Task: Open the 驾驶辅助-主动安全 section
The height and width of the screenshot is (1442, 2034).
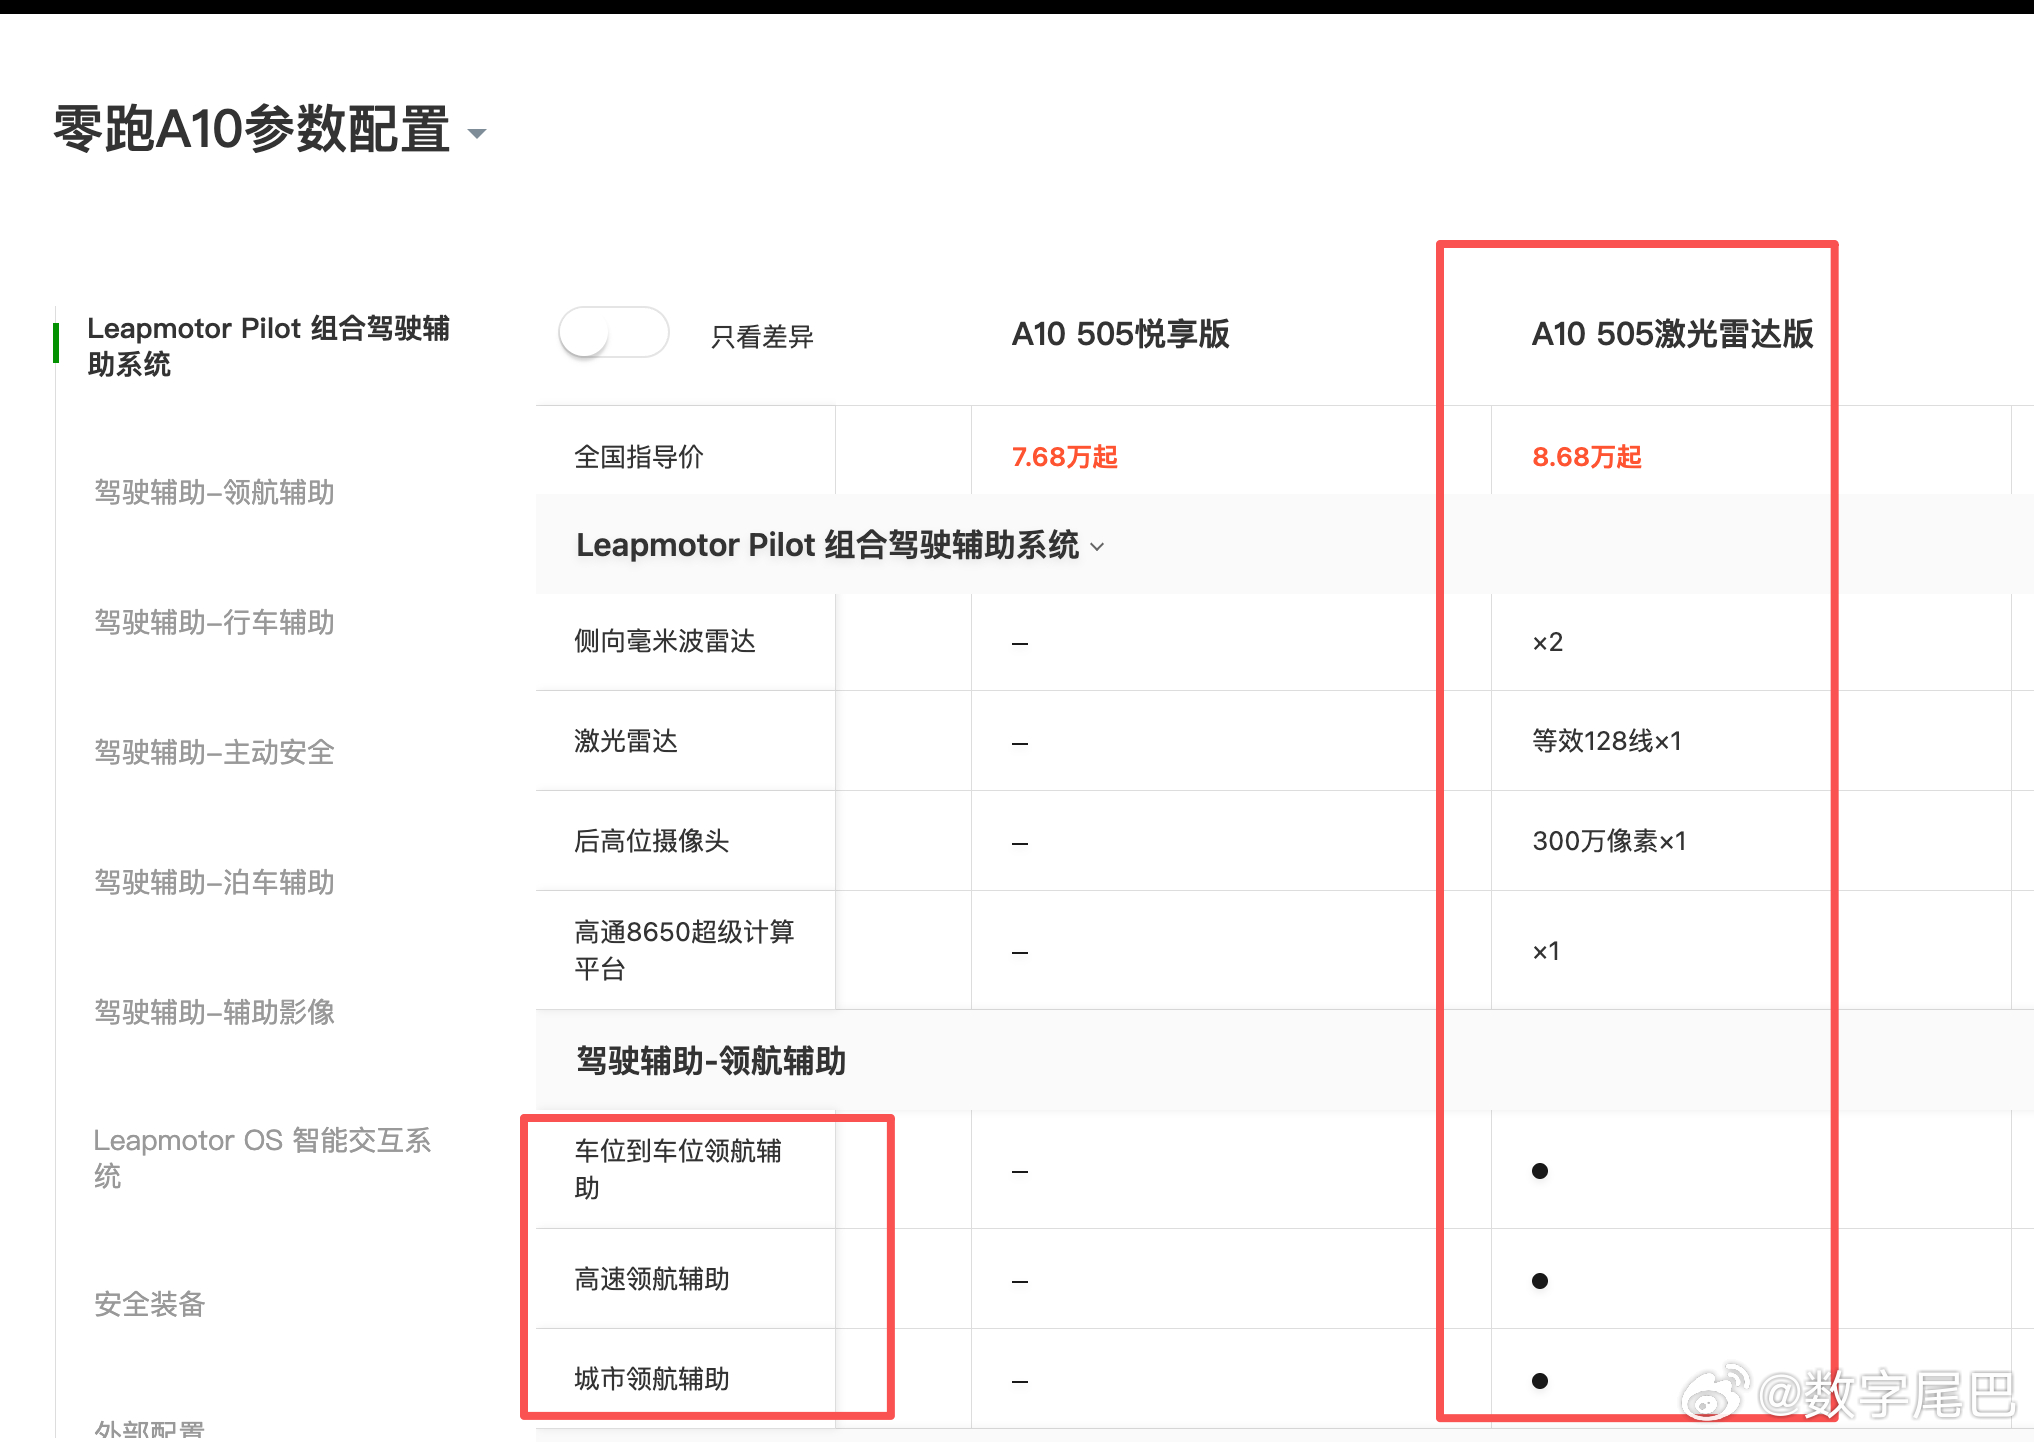Action: (215, 753)
